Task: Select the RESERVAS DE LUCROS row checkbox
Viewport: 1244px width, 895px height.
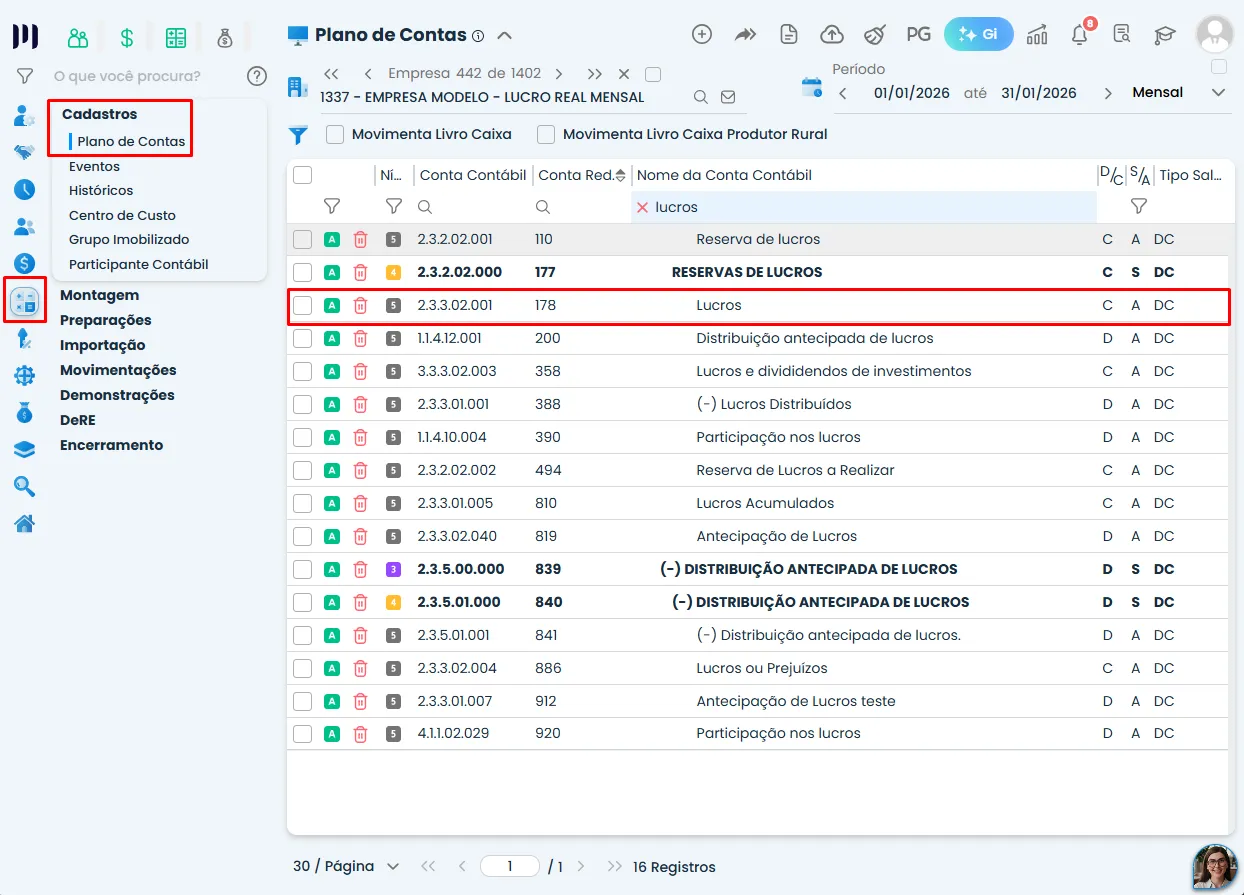Action: coord(302,272)
